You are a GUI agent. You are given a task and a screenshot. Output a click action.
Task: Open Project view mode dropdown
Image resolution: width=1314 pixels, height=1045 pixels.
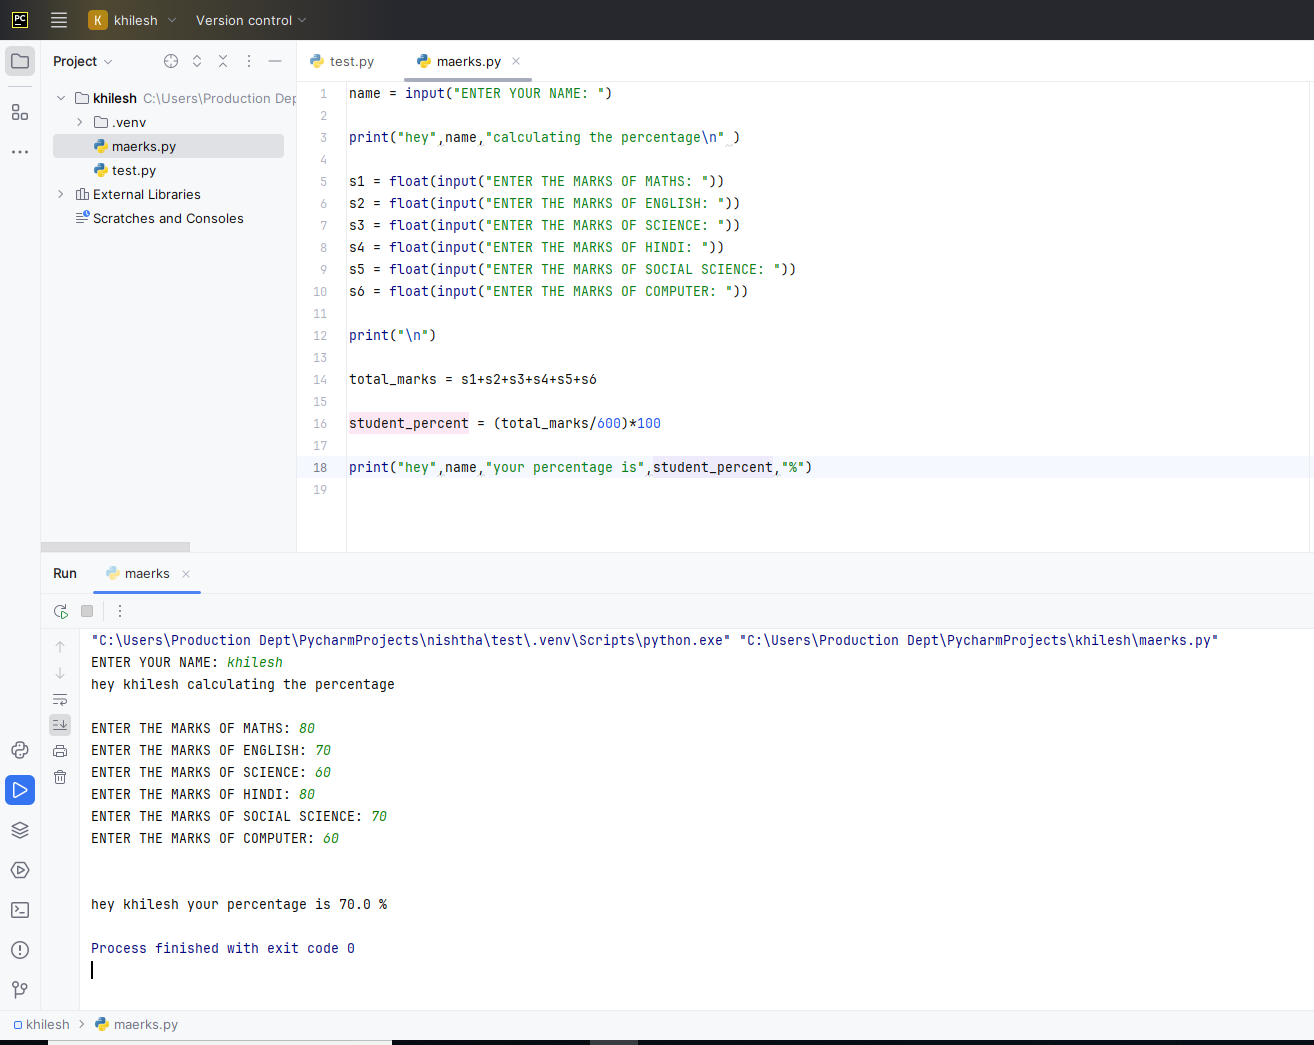coord(83,61)
